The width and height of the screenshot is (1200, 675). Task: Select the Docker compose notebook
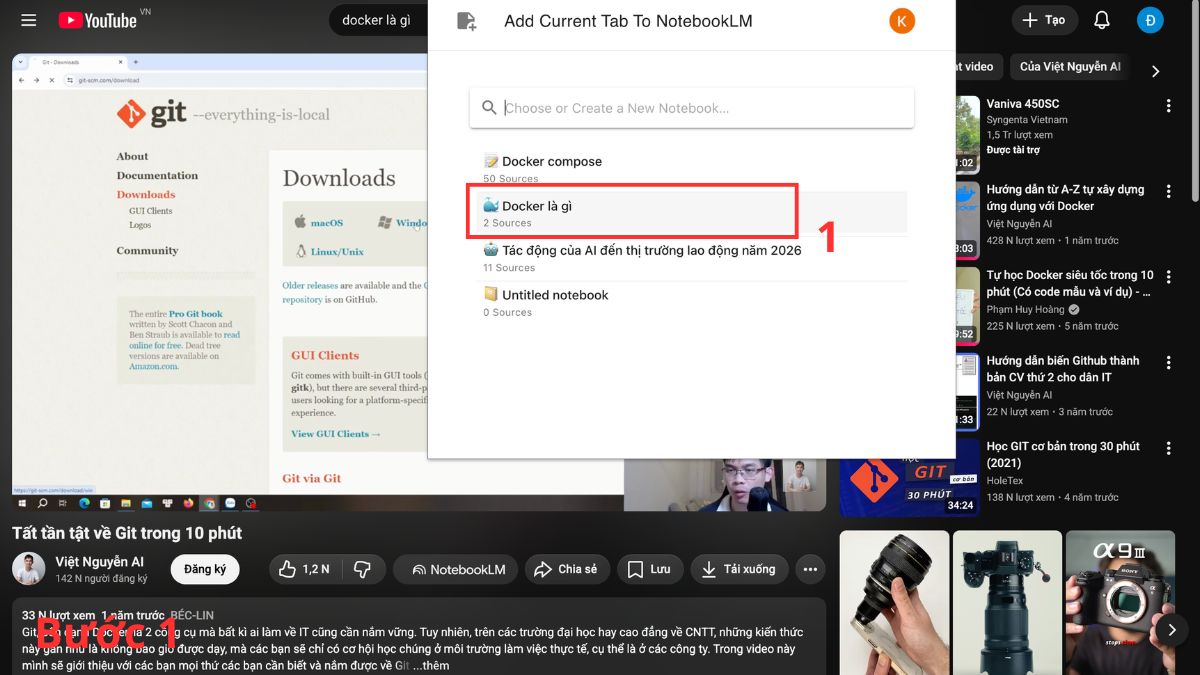[x=692, y=169]
